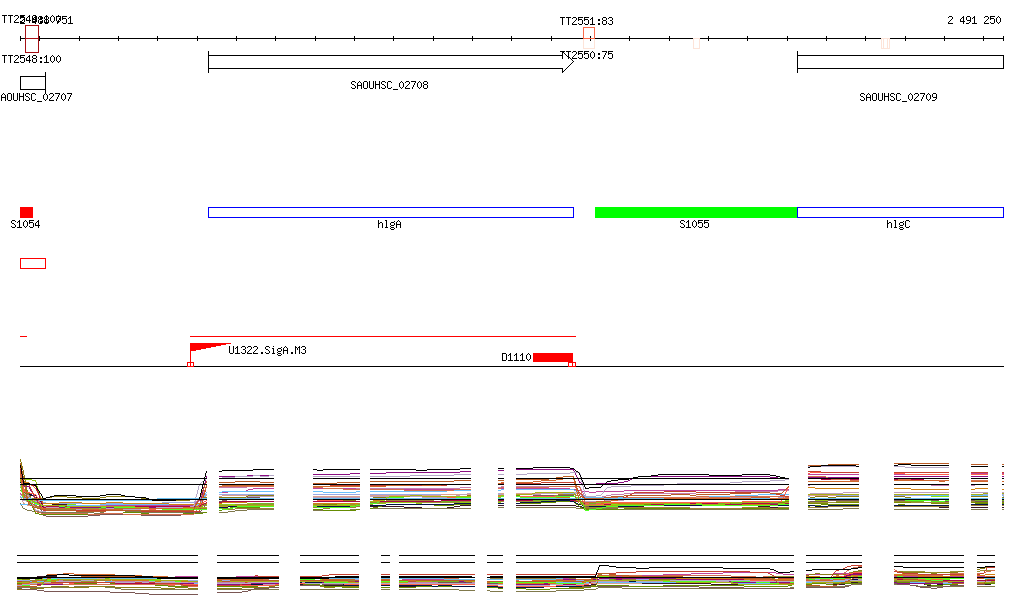Click the hlgC gene bar

[900, 212]
